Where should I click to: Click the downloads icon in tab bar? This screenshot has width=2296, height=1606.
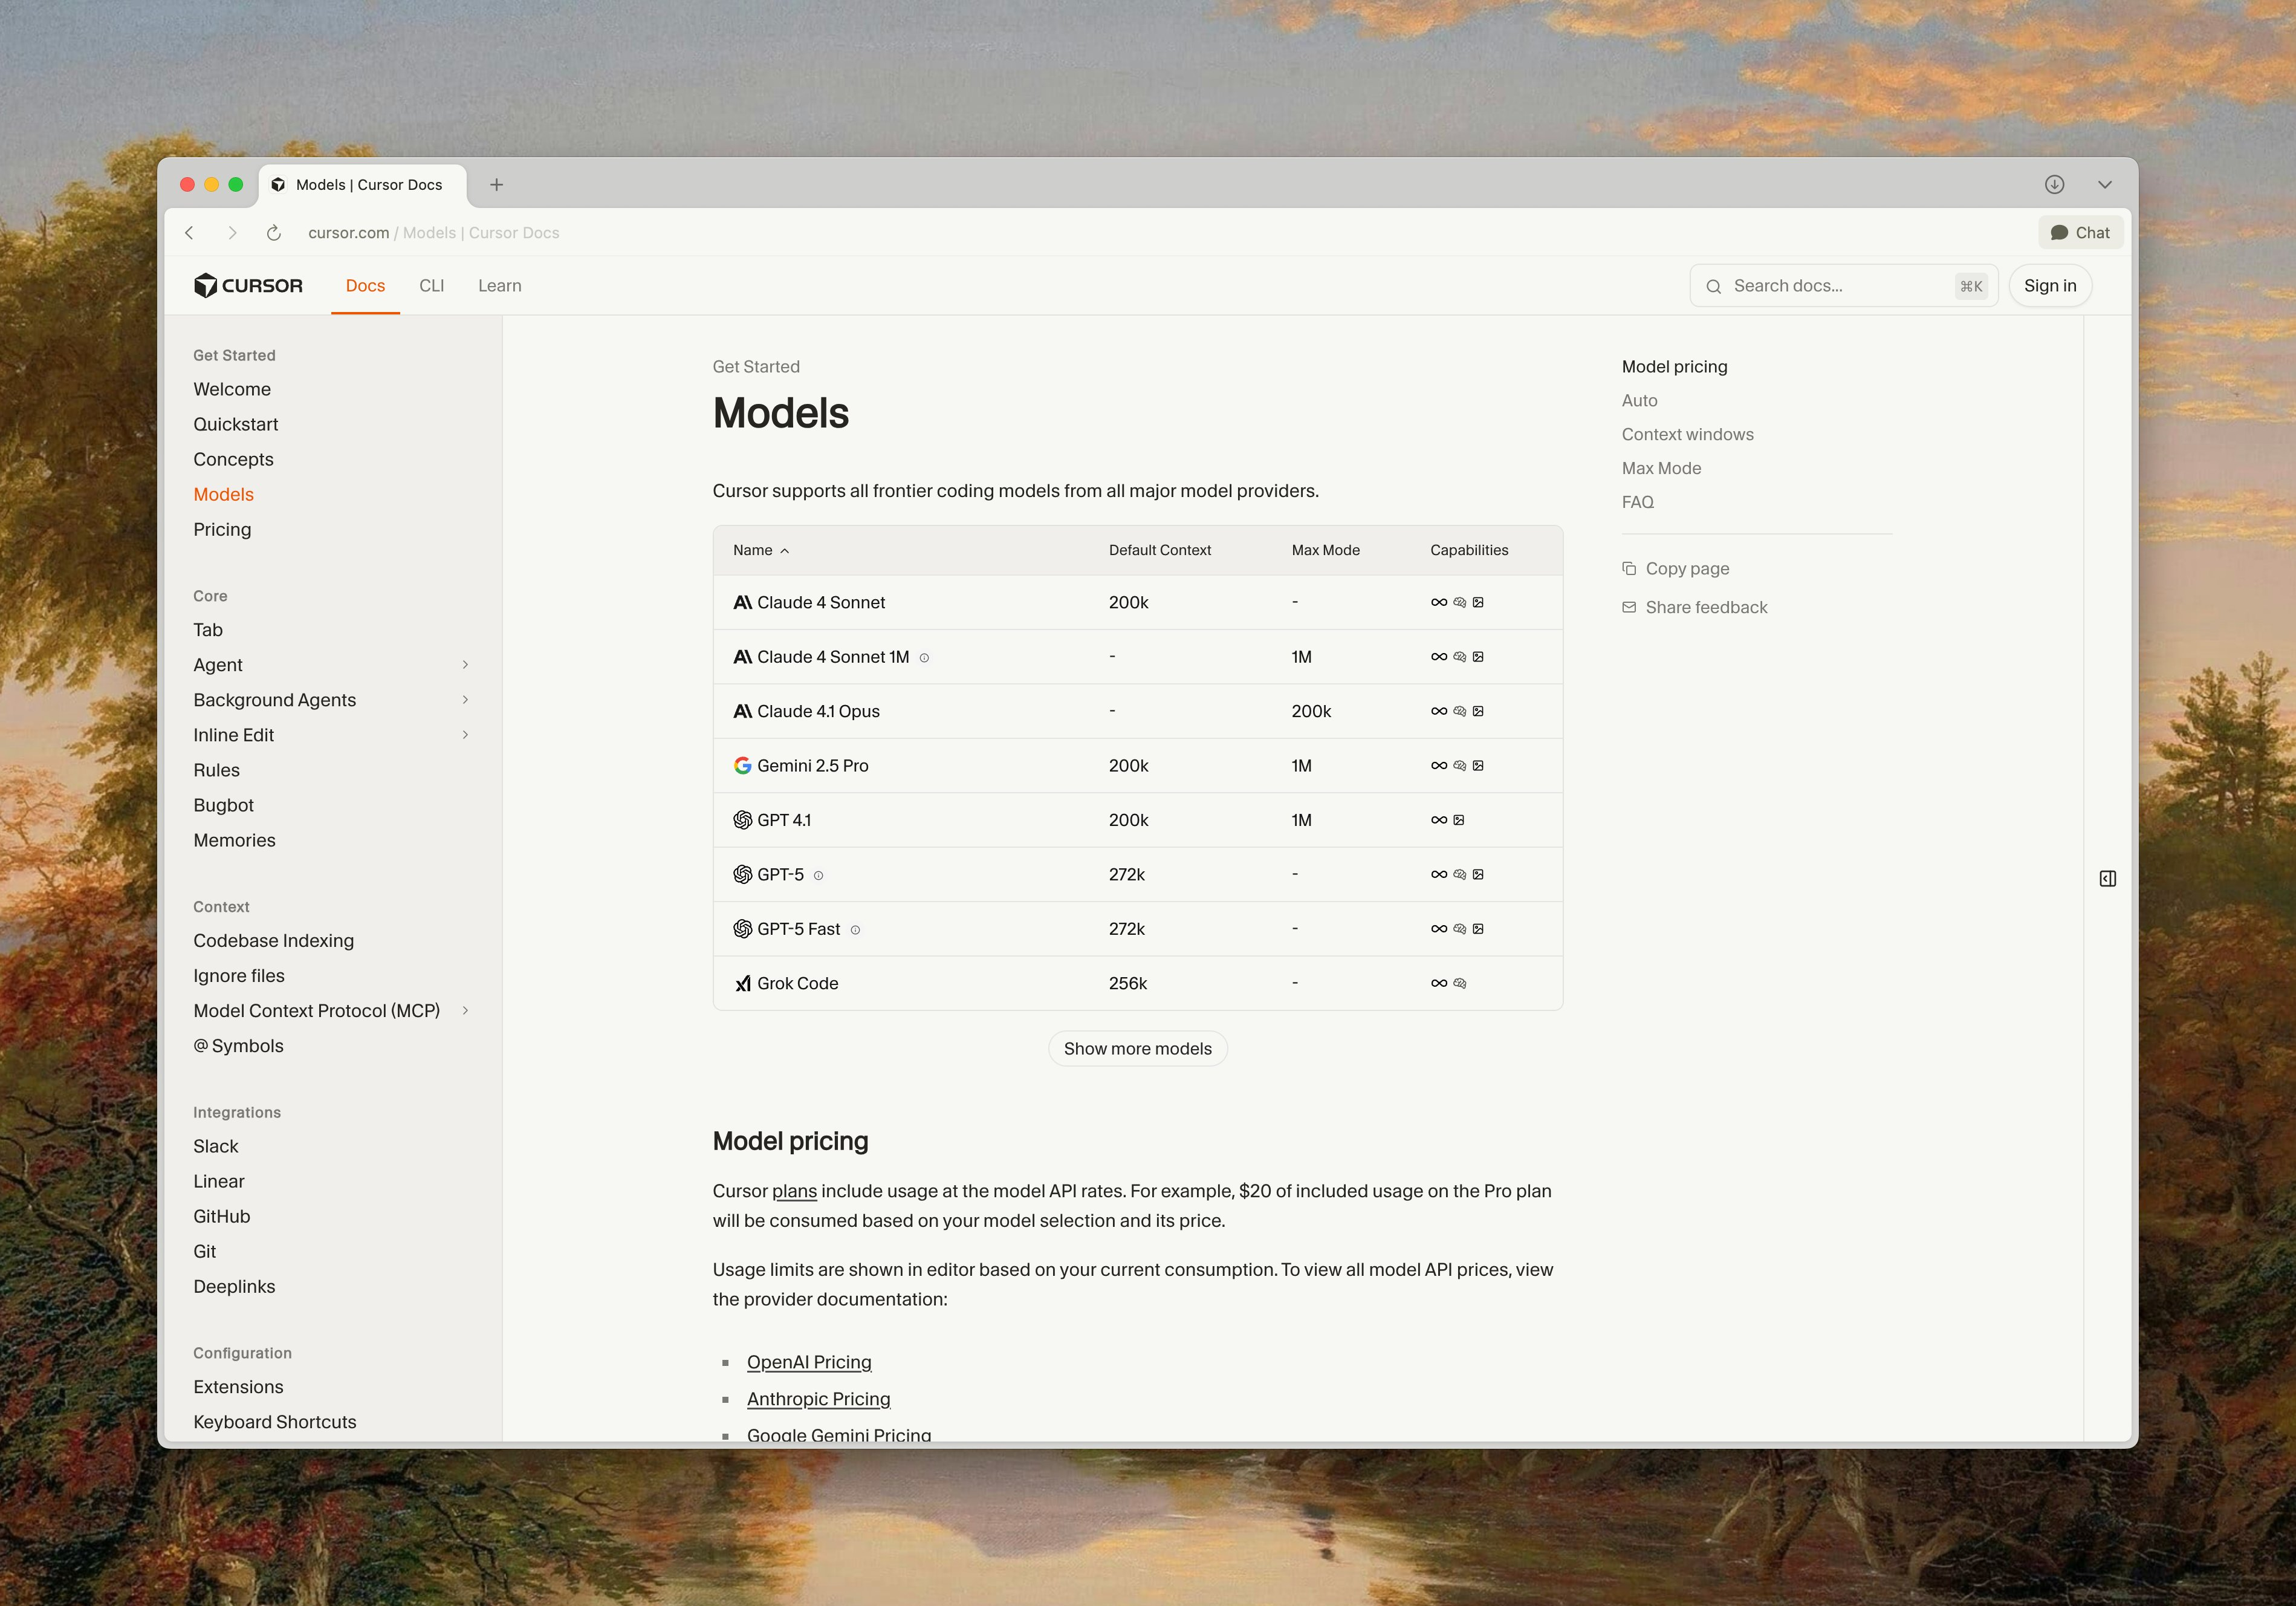pos(2054,184)
